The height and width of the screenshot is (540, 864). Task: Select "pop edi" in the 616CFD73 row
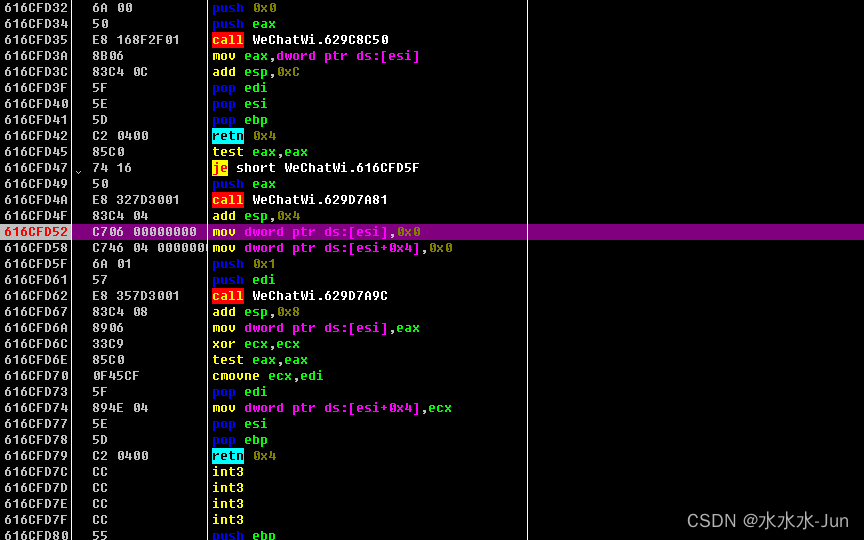tap(240, 391)
